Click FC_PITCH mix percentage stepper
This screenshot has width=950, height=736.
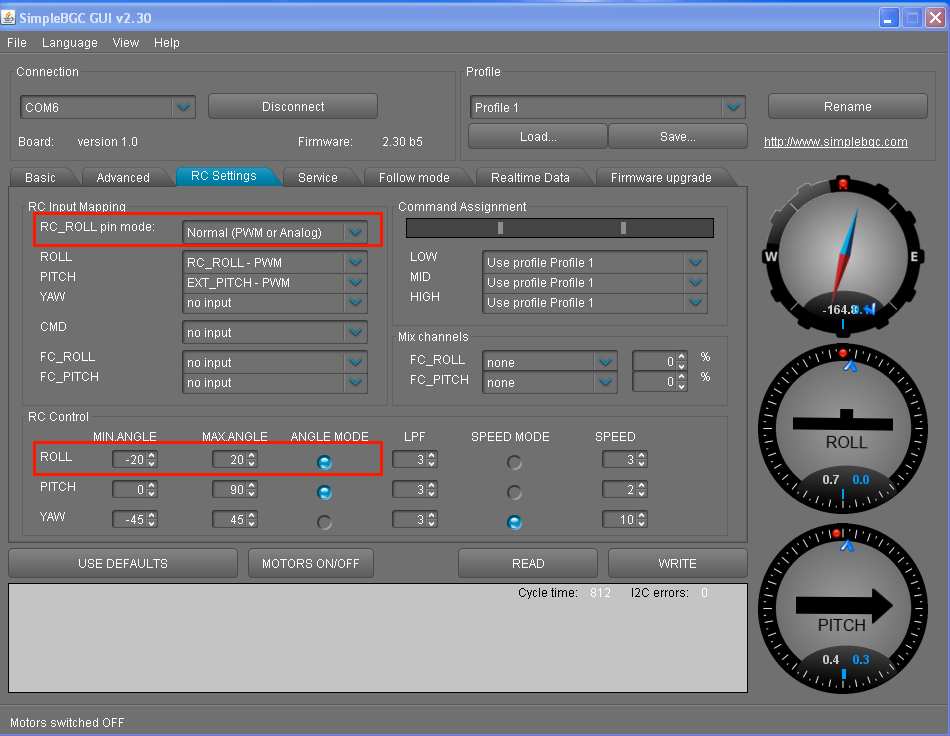click(682, 382)
